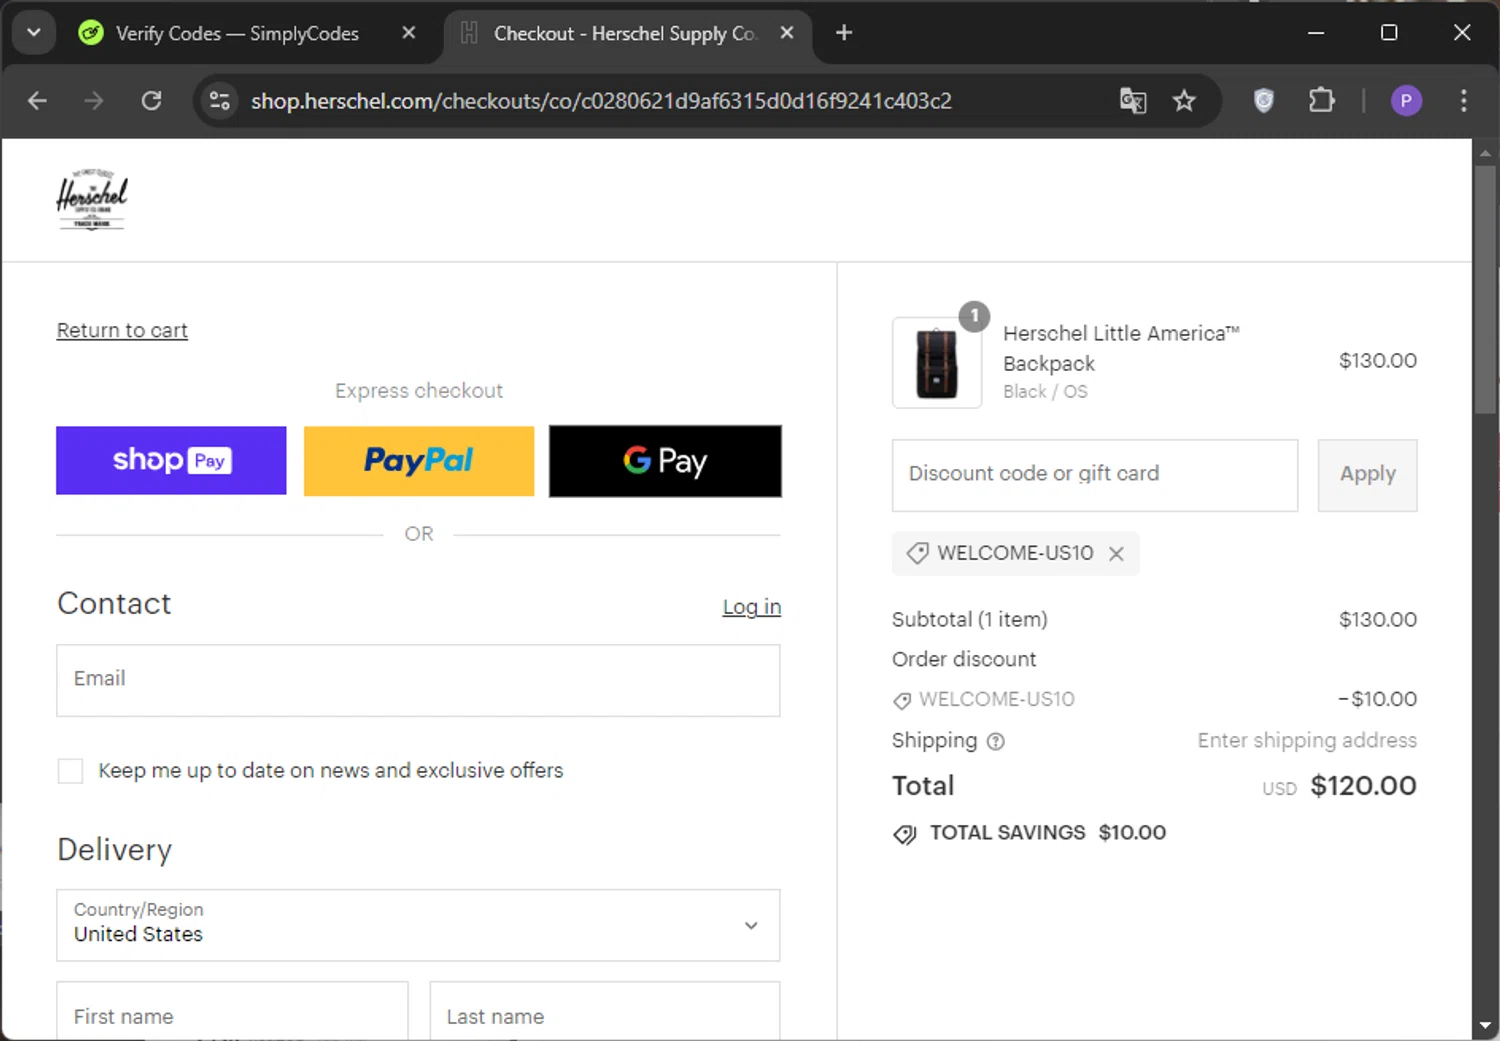Screen dimensions: 1500x1041
Task: Click the backpack product thumbnail
Action: (937, 362)
